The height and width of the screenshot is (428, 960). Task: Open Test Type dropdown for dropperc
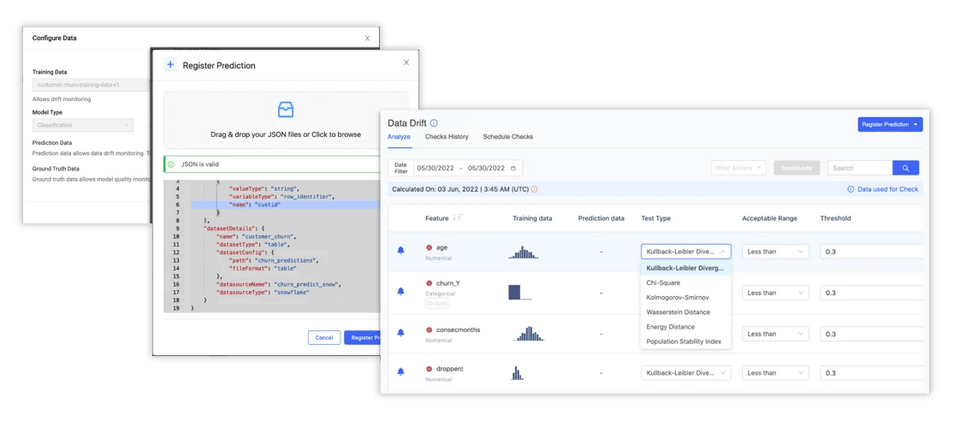pyautogui.click(x=686, y=372)
